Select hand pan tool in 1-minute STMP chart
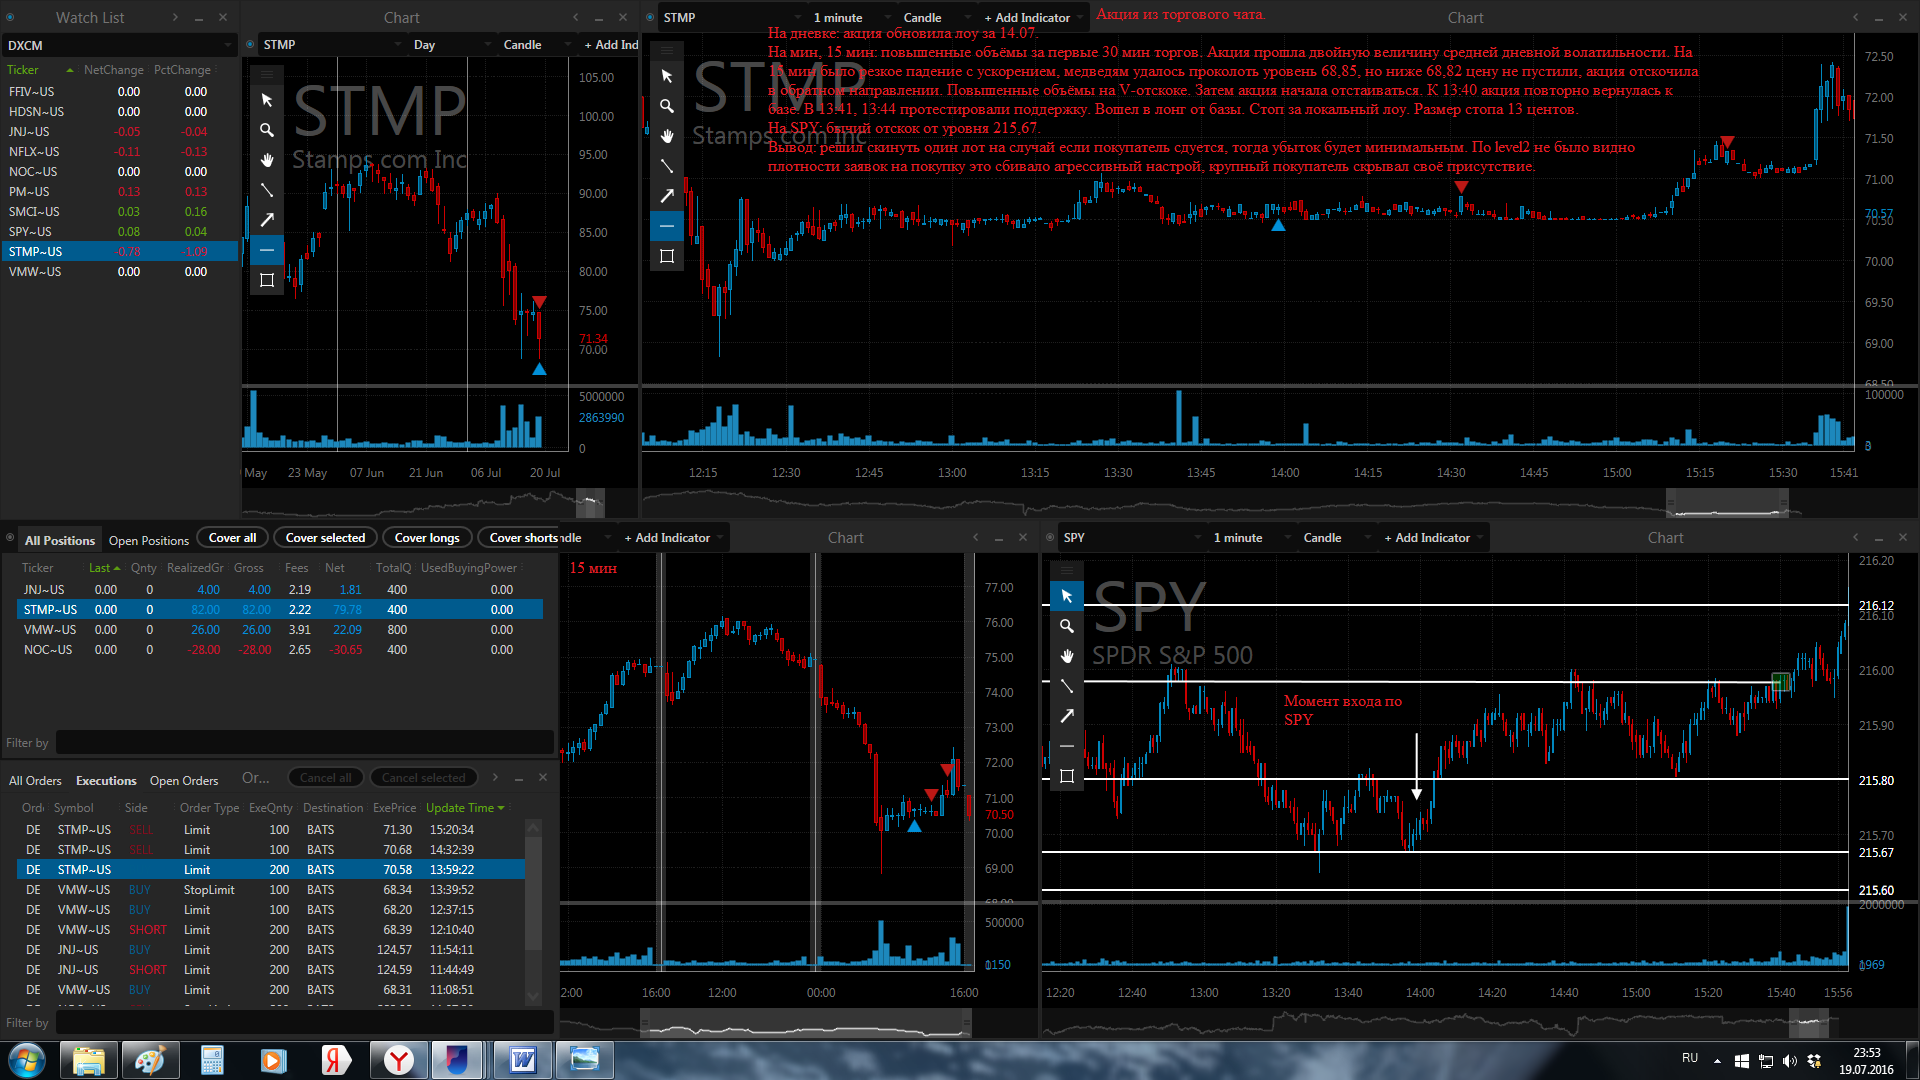Image resolution: width=1920 pixels, height=1080 pixels. tap(666, 136)
